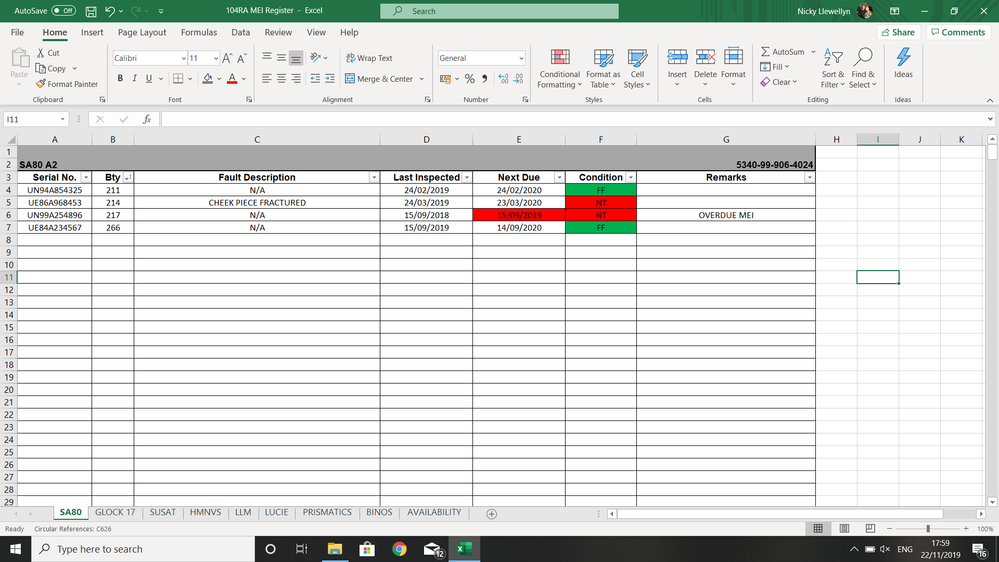999x562 pixels.
Task: Toggle Bold formatting
Action: click(x=120, y=78)
